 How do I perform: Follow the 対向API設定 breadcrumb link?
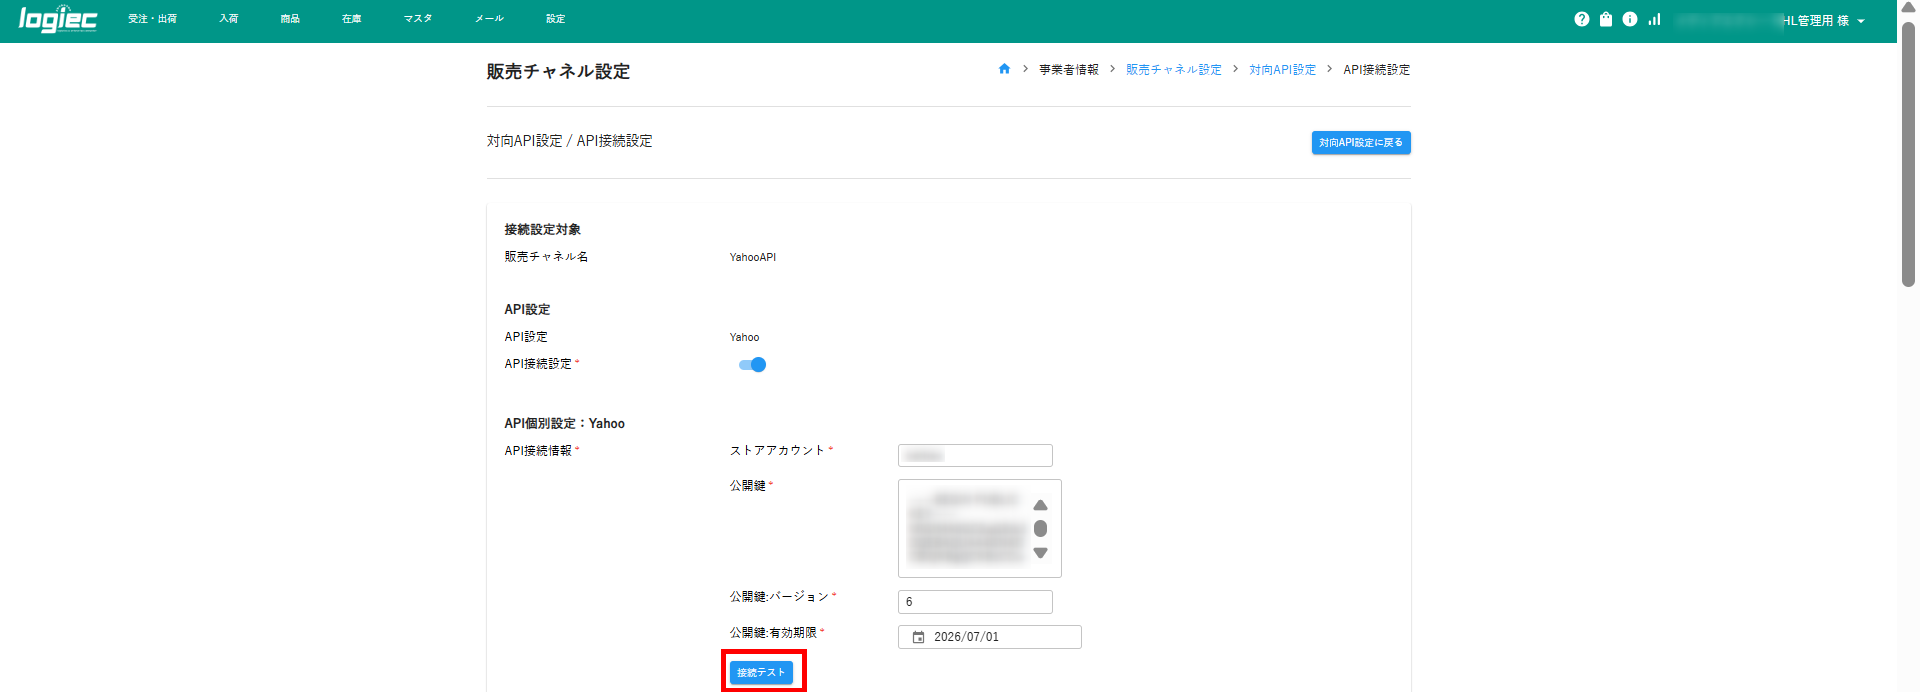(1282, 70)
